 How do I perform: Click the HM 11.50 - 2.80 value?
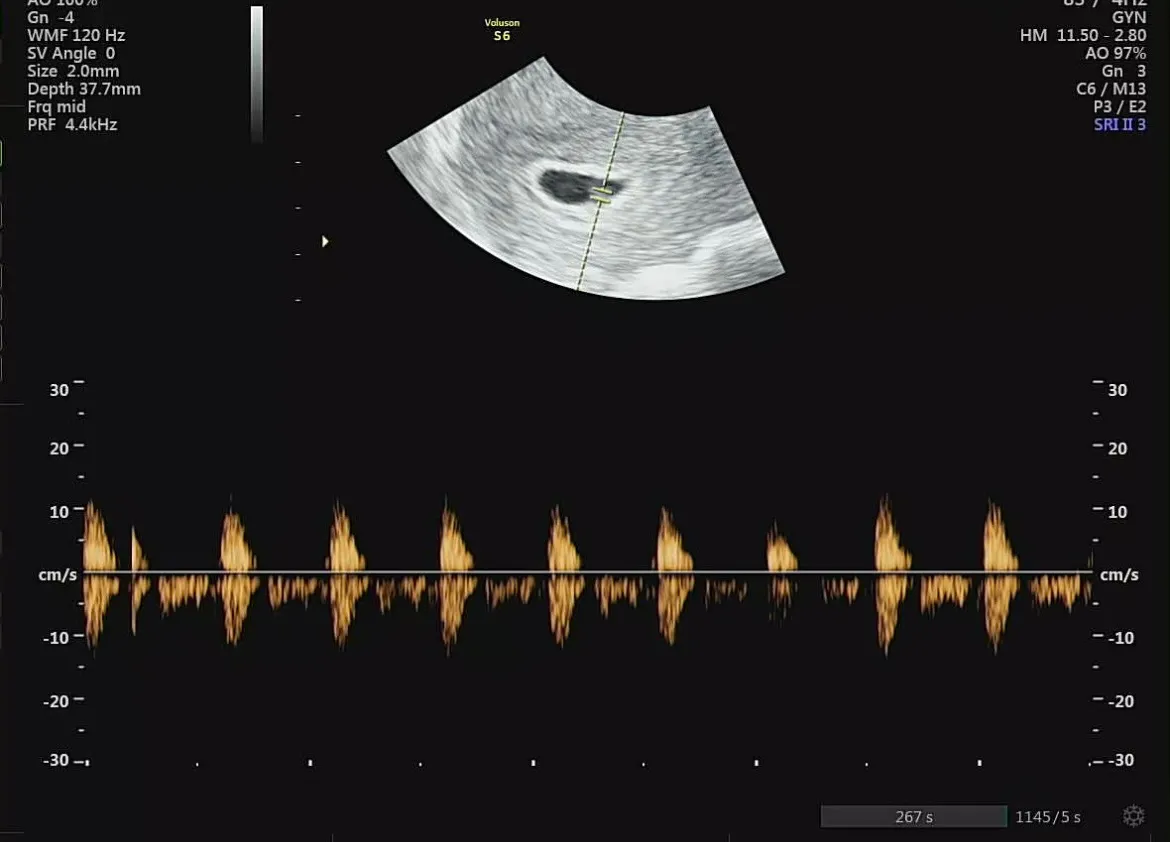coord(1083,35)
